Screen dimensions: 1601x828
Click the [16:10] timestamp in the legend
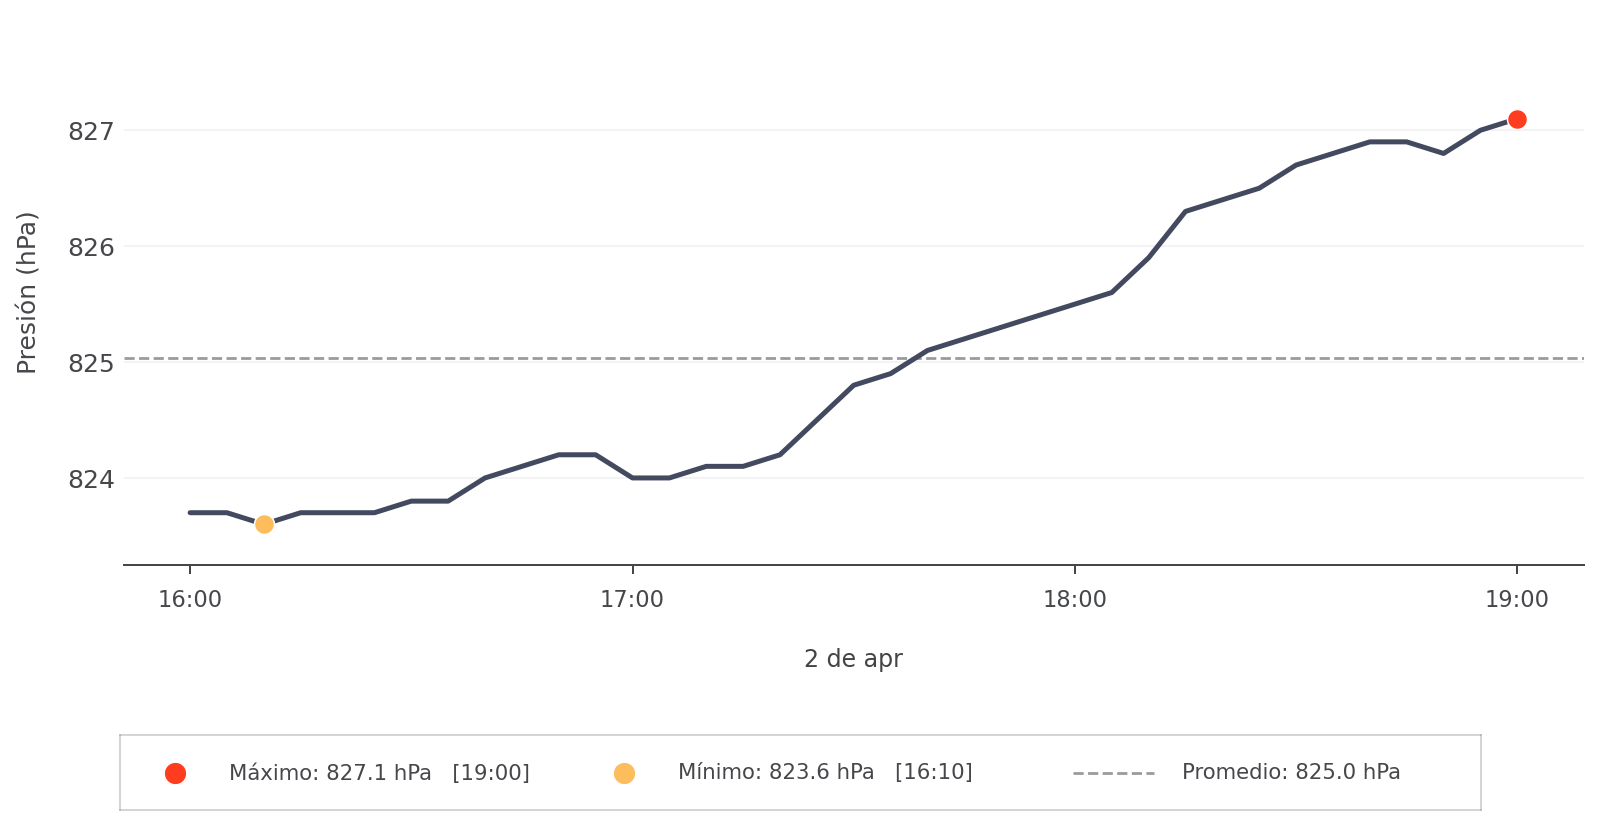coord(934,772)
